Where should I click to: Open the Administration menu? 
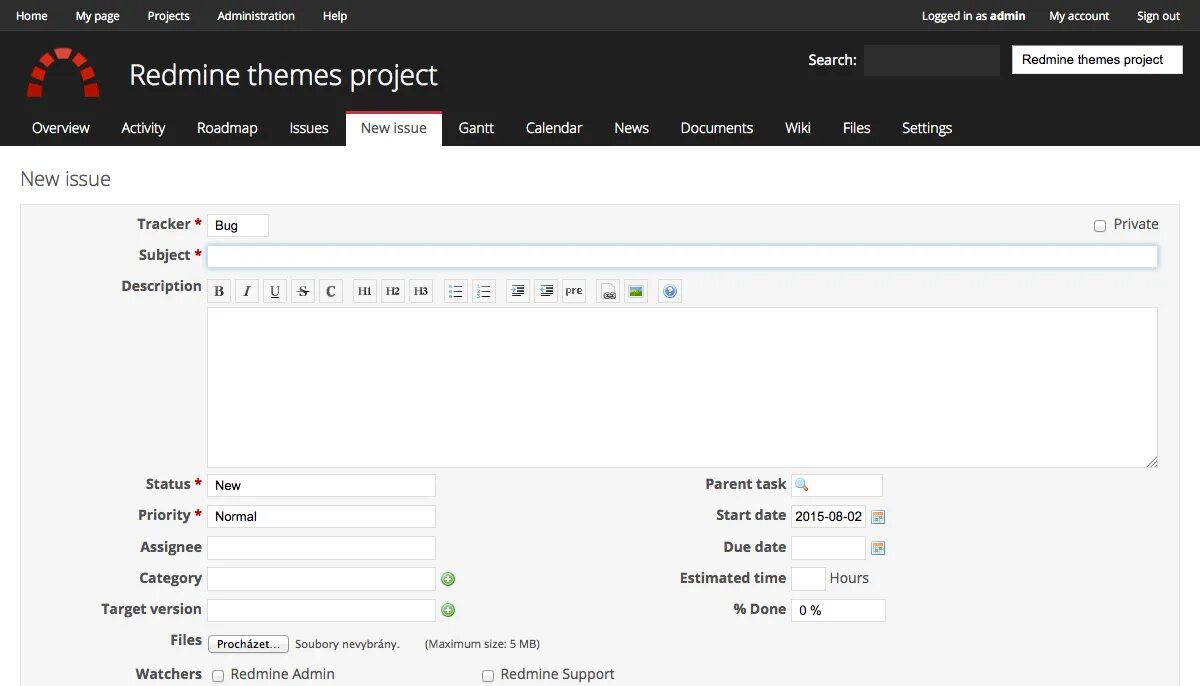[255, 15]
